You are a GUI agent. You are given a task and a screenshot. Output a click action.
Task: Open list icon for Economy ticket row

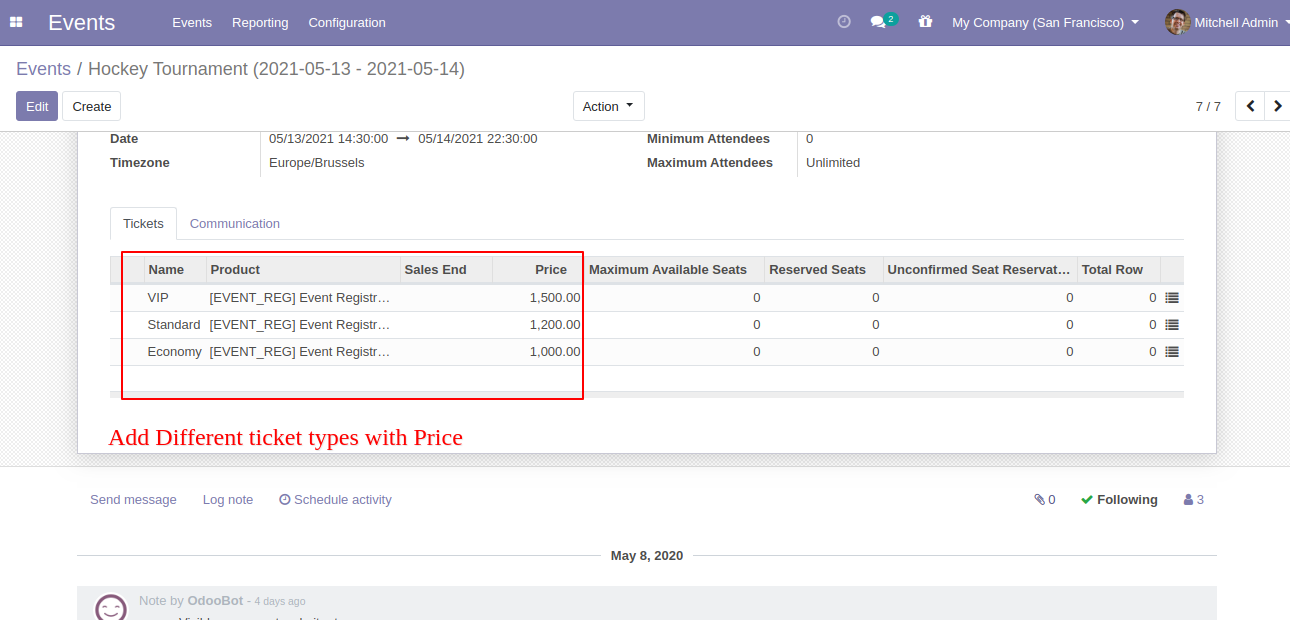pos(1172,352)
